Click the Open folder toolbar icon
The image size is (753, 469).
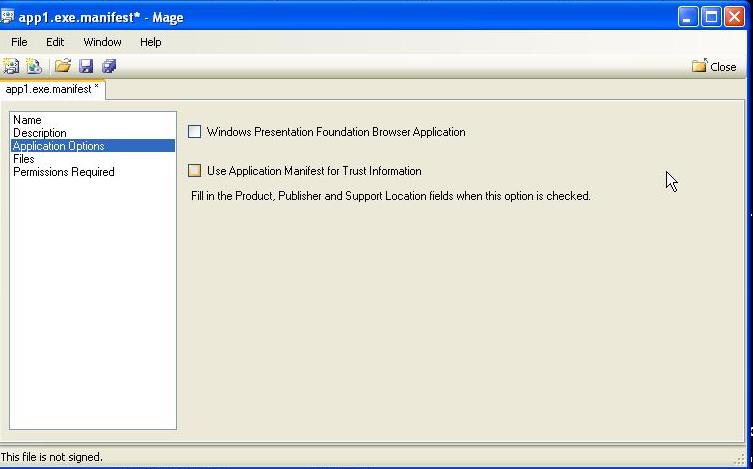pos(63,66)
